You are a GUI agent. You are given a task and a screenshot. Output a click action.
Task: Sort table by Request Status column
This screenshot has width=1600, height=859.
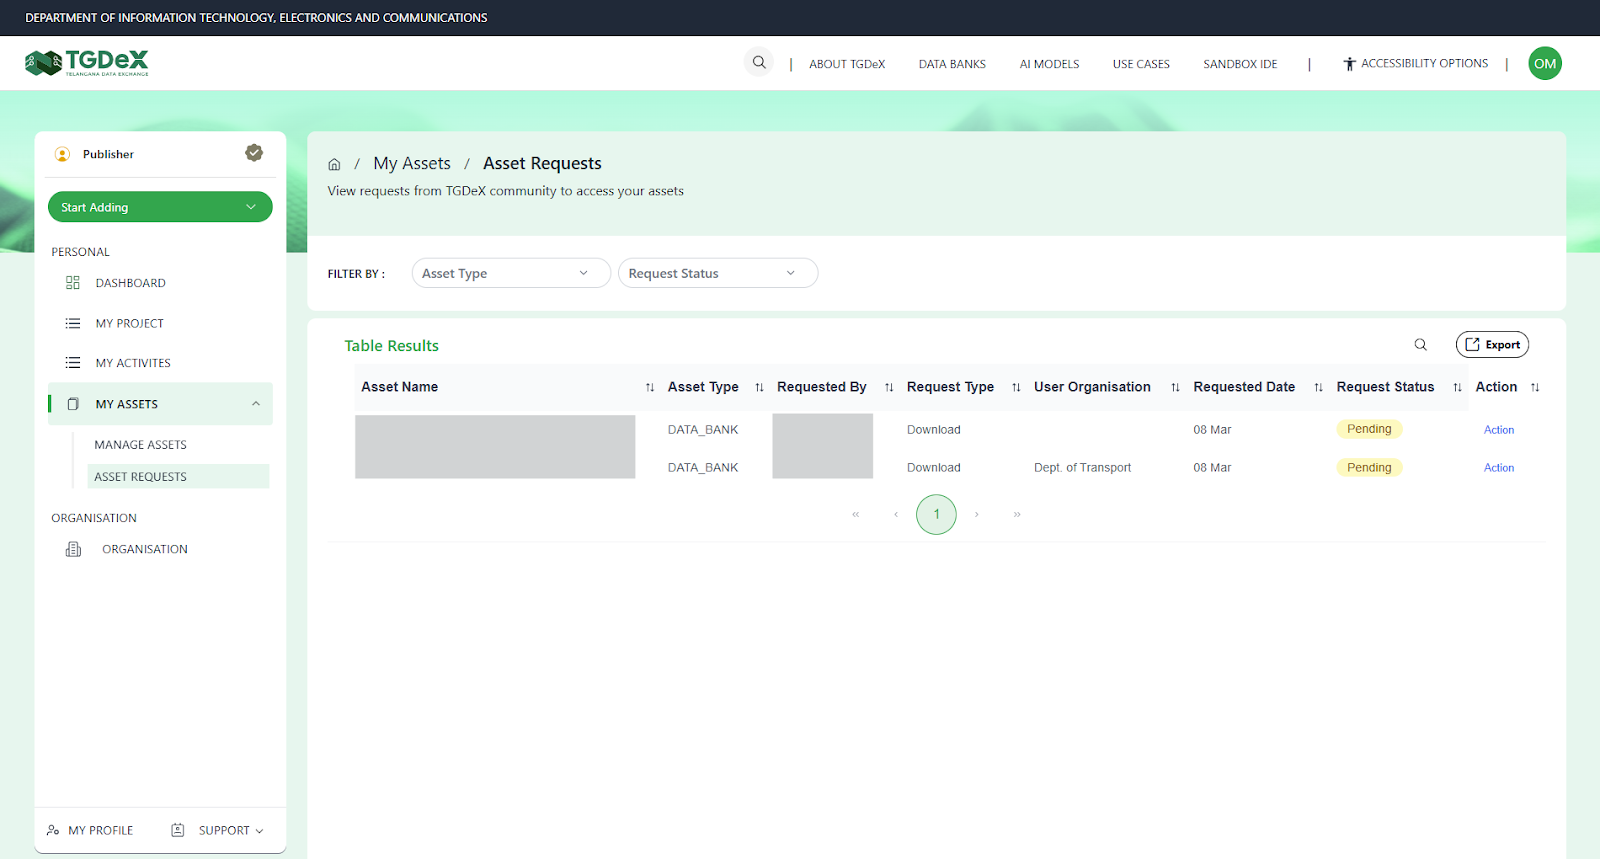[1457, 388]
